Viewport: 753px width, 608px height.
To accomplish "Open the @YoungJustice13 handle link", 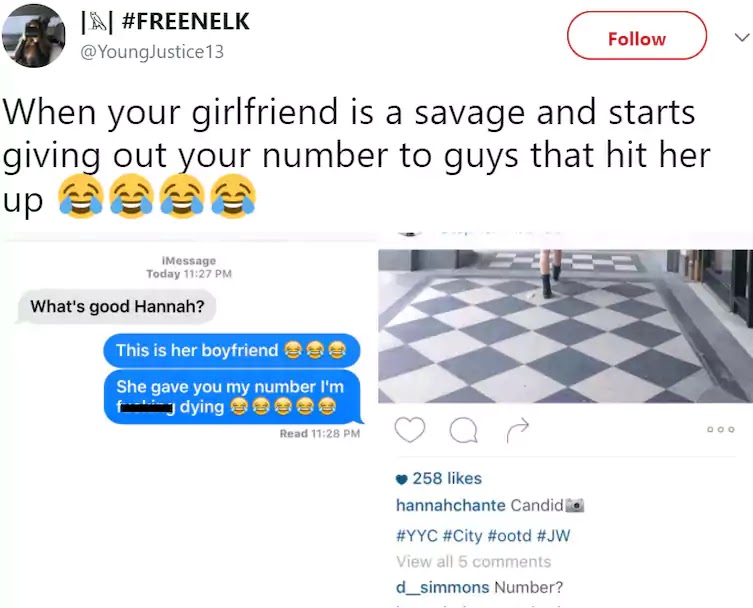I will (x=151, y=51).
